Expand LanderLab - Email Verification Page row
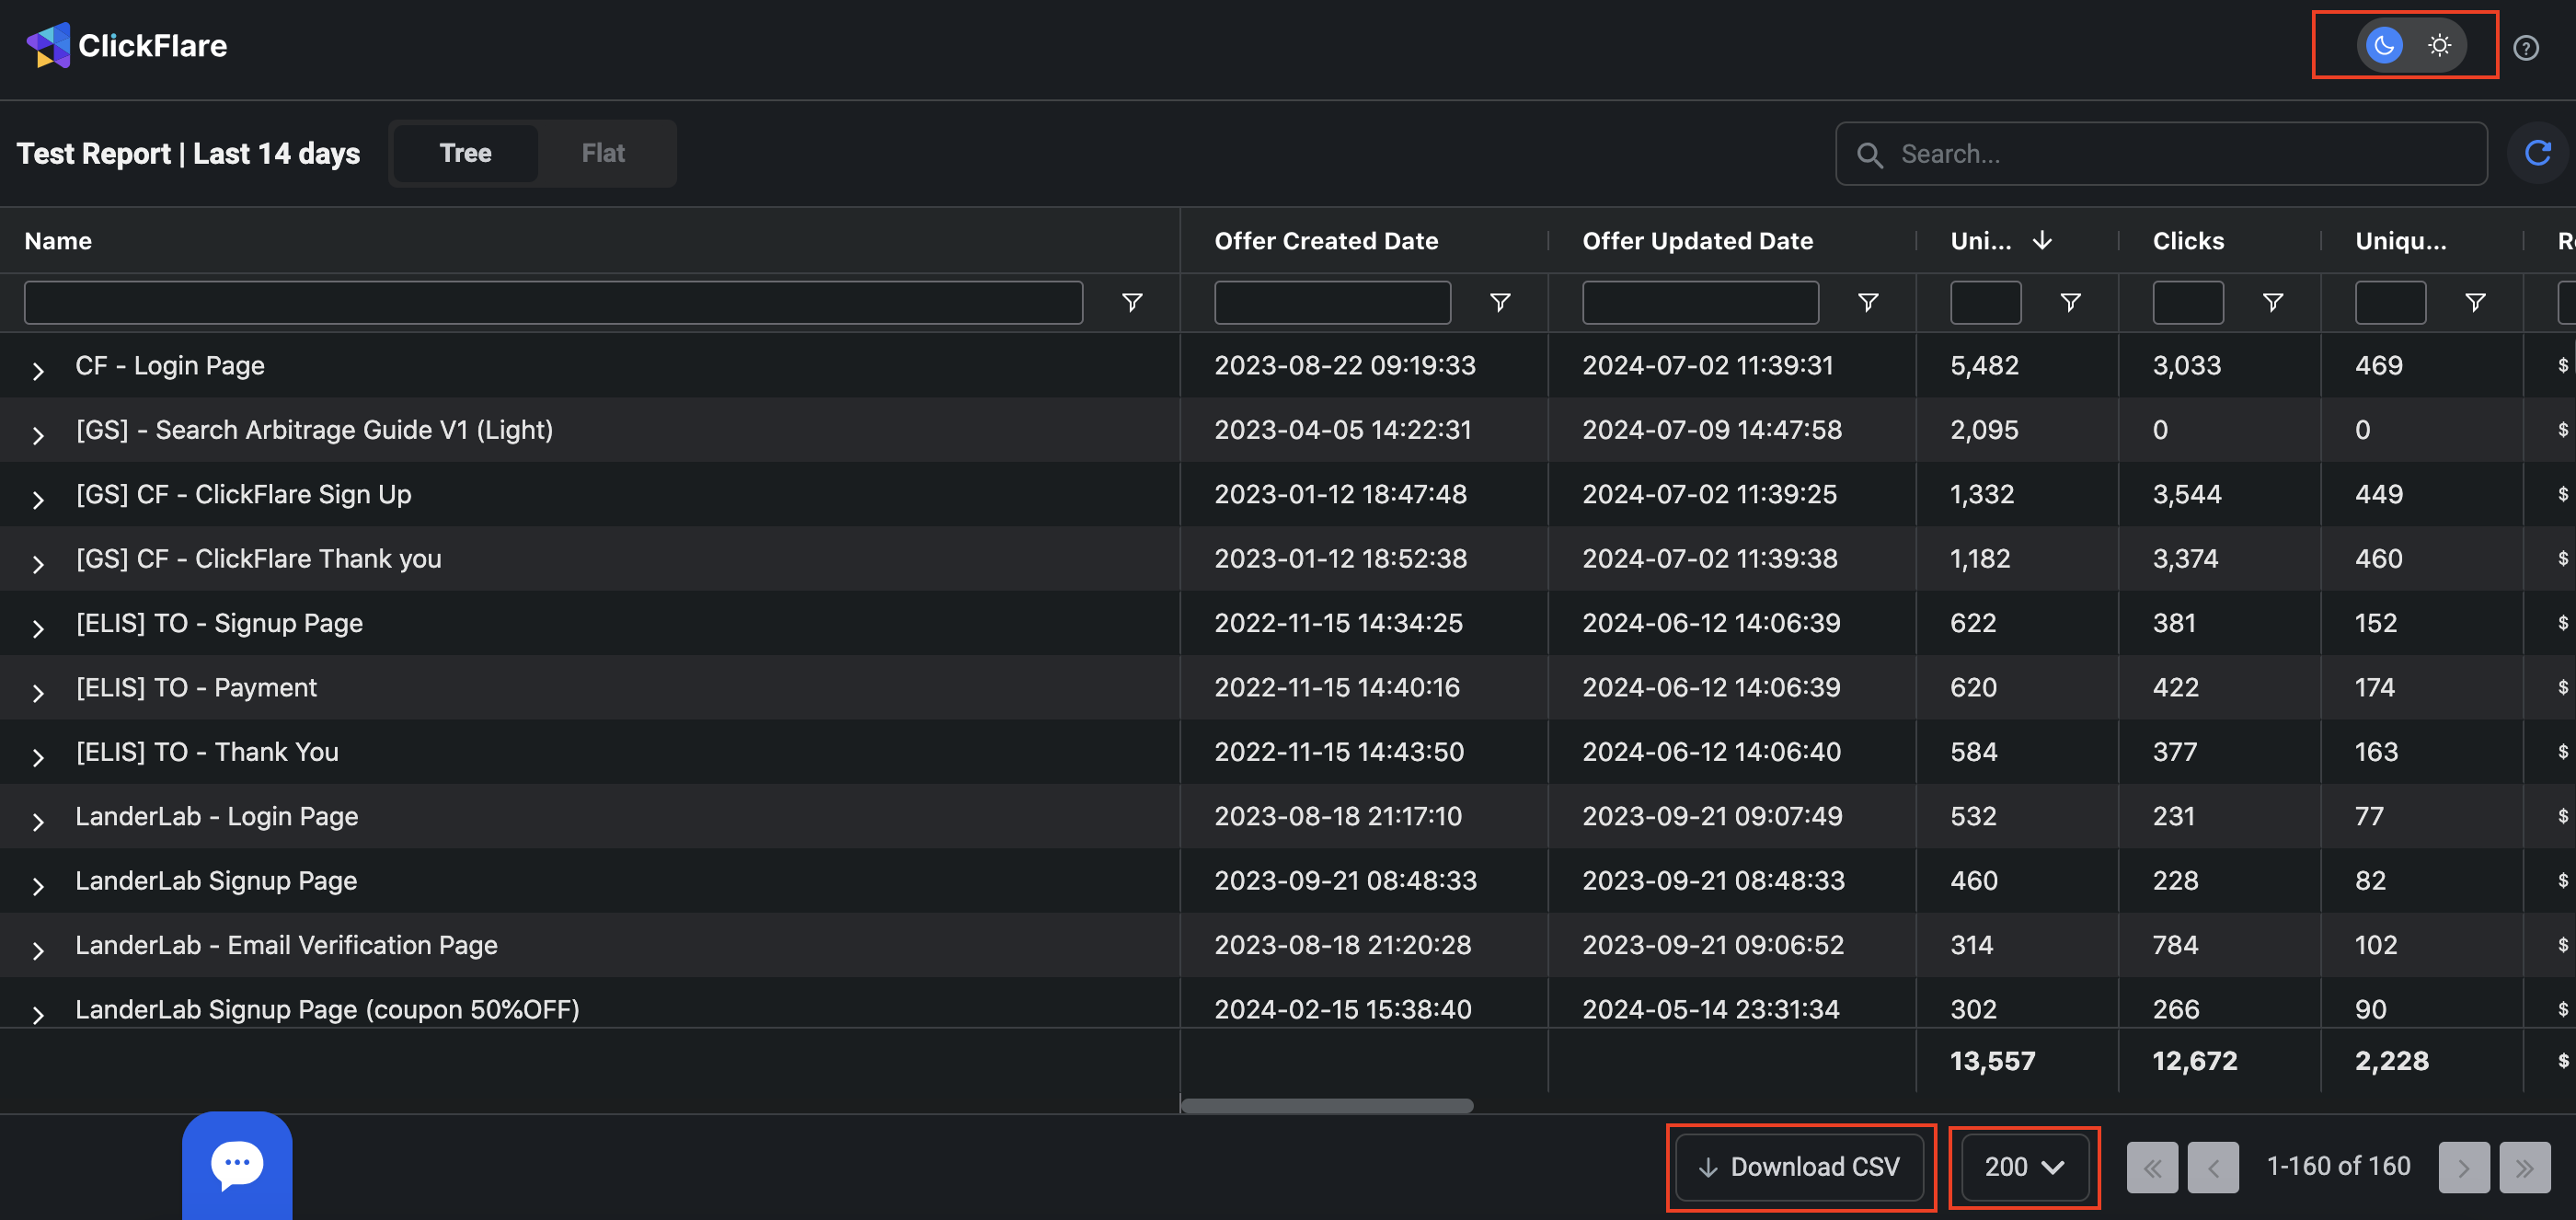This screenshot has height=1220, width=2576. tap(38, 951)
